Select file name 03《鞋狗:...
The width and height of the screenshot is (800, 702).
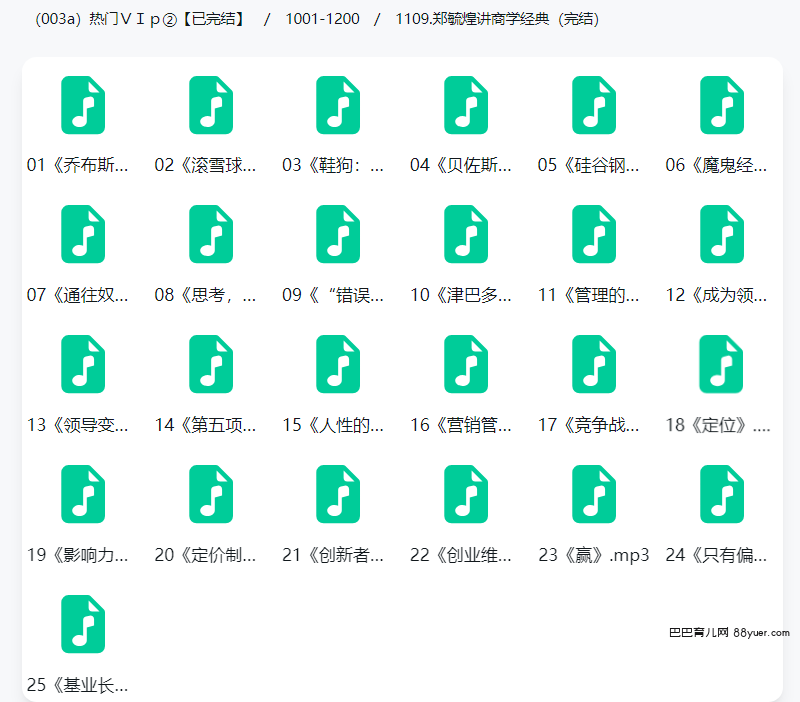(333, 165)
